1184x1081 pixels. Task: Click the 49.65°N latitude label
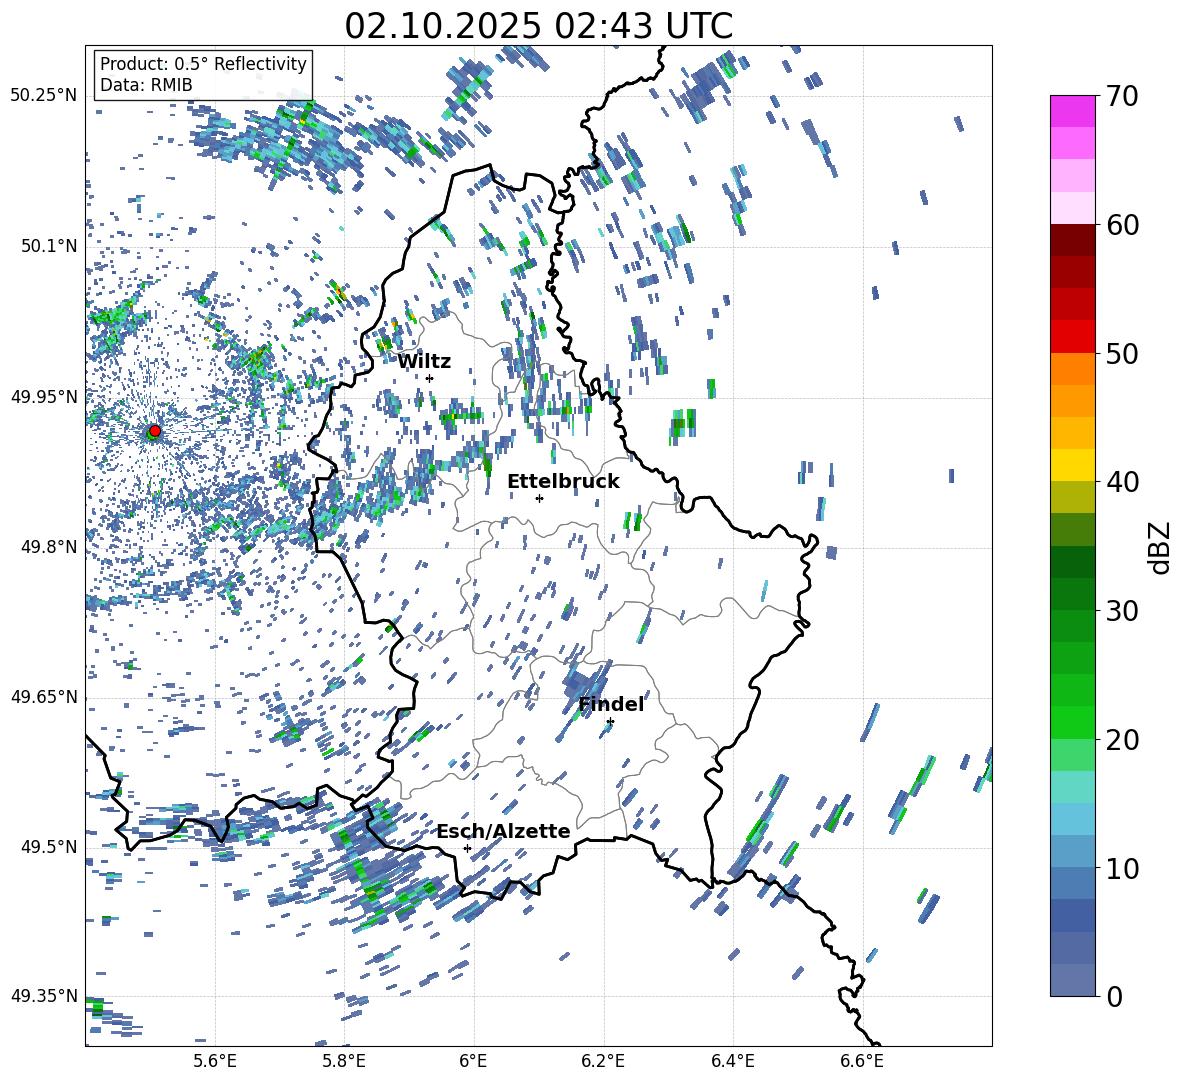44,696
